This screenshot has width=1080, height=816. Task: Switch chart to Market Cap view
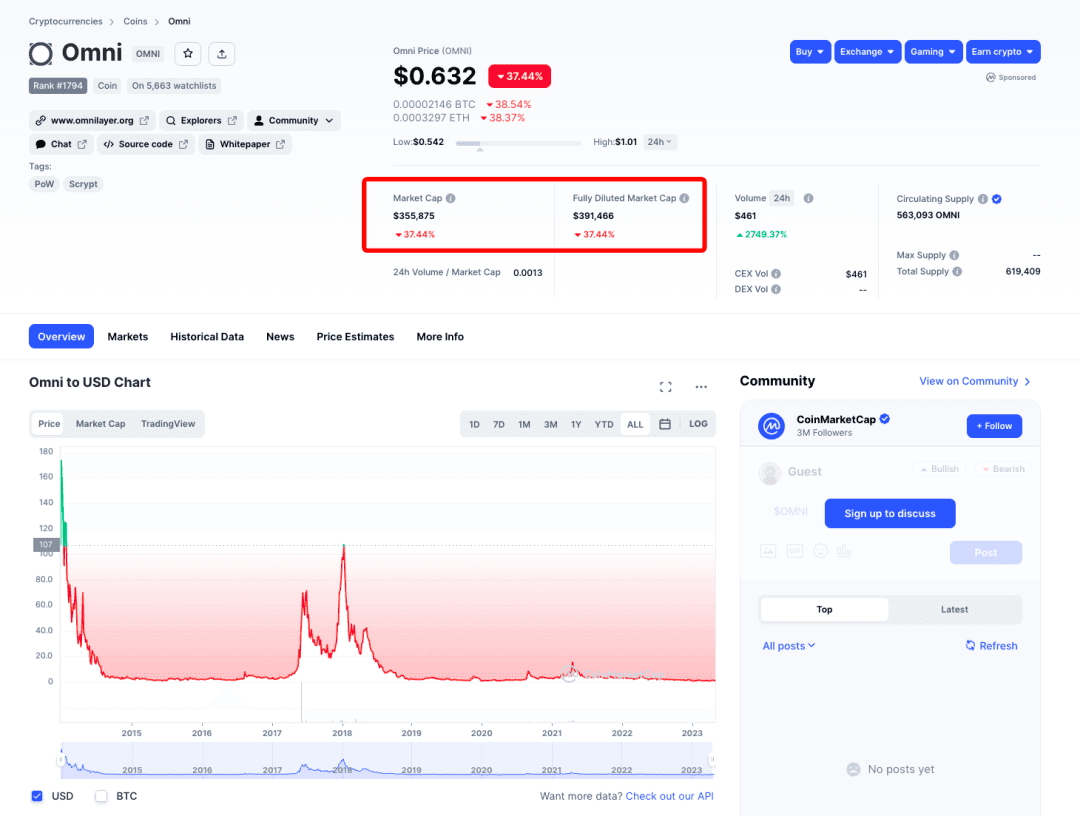101,424
